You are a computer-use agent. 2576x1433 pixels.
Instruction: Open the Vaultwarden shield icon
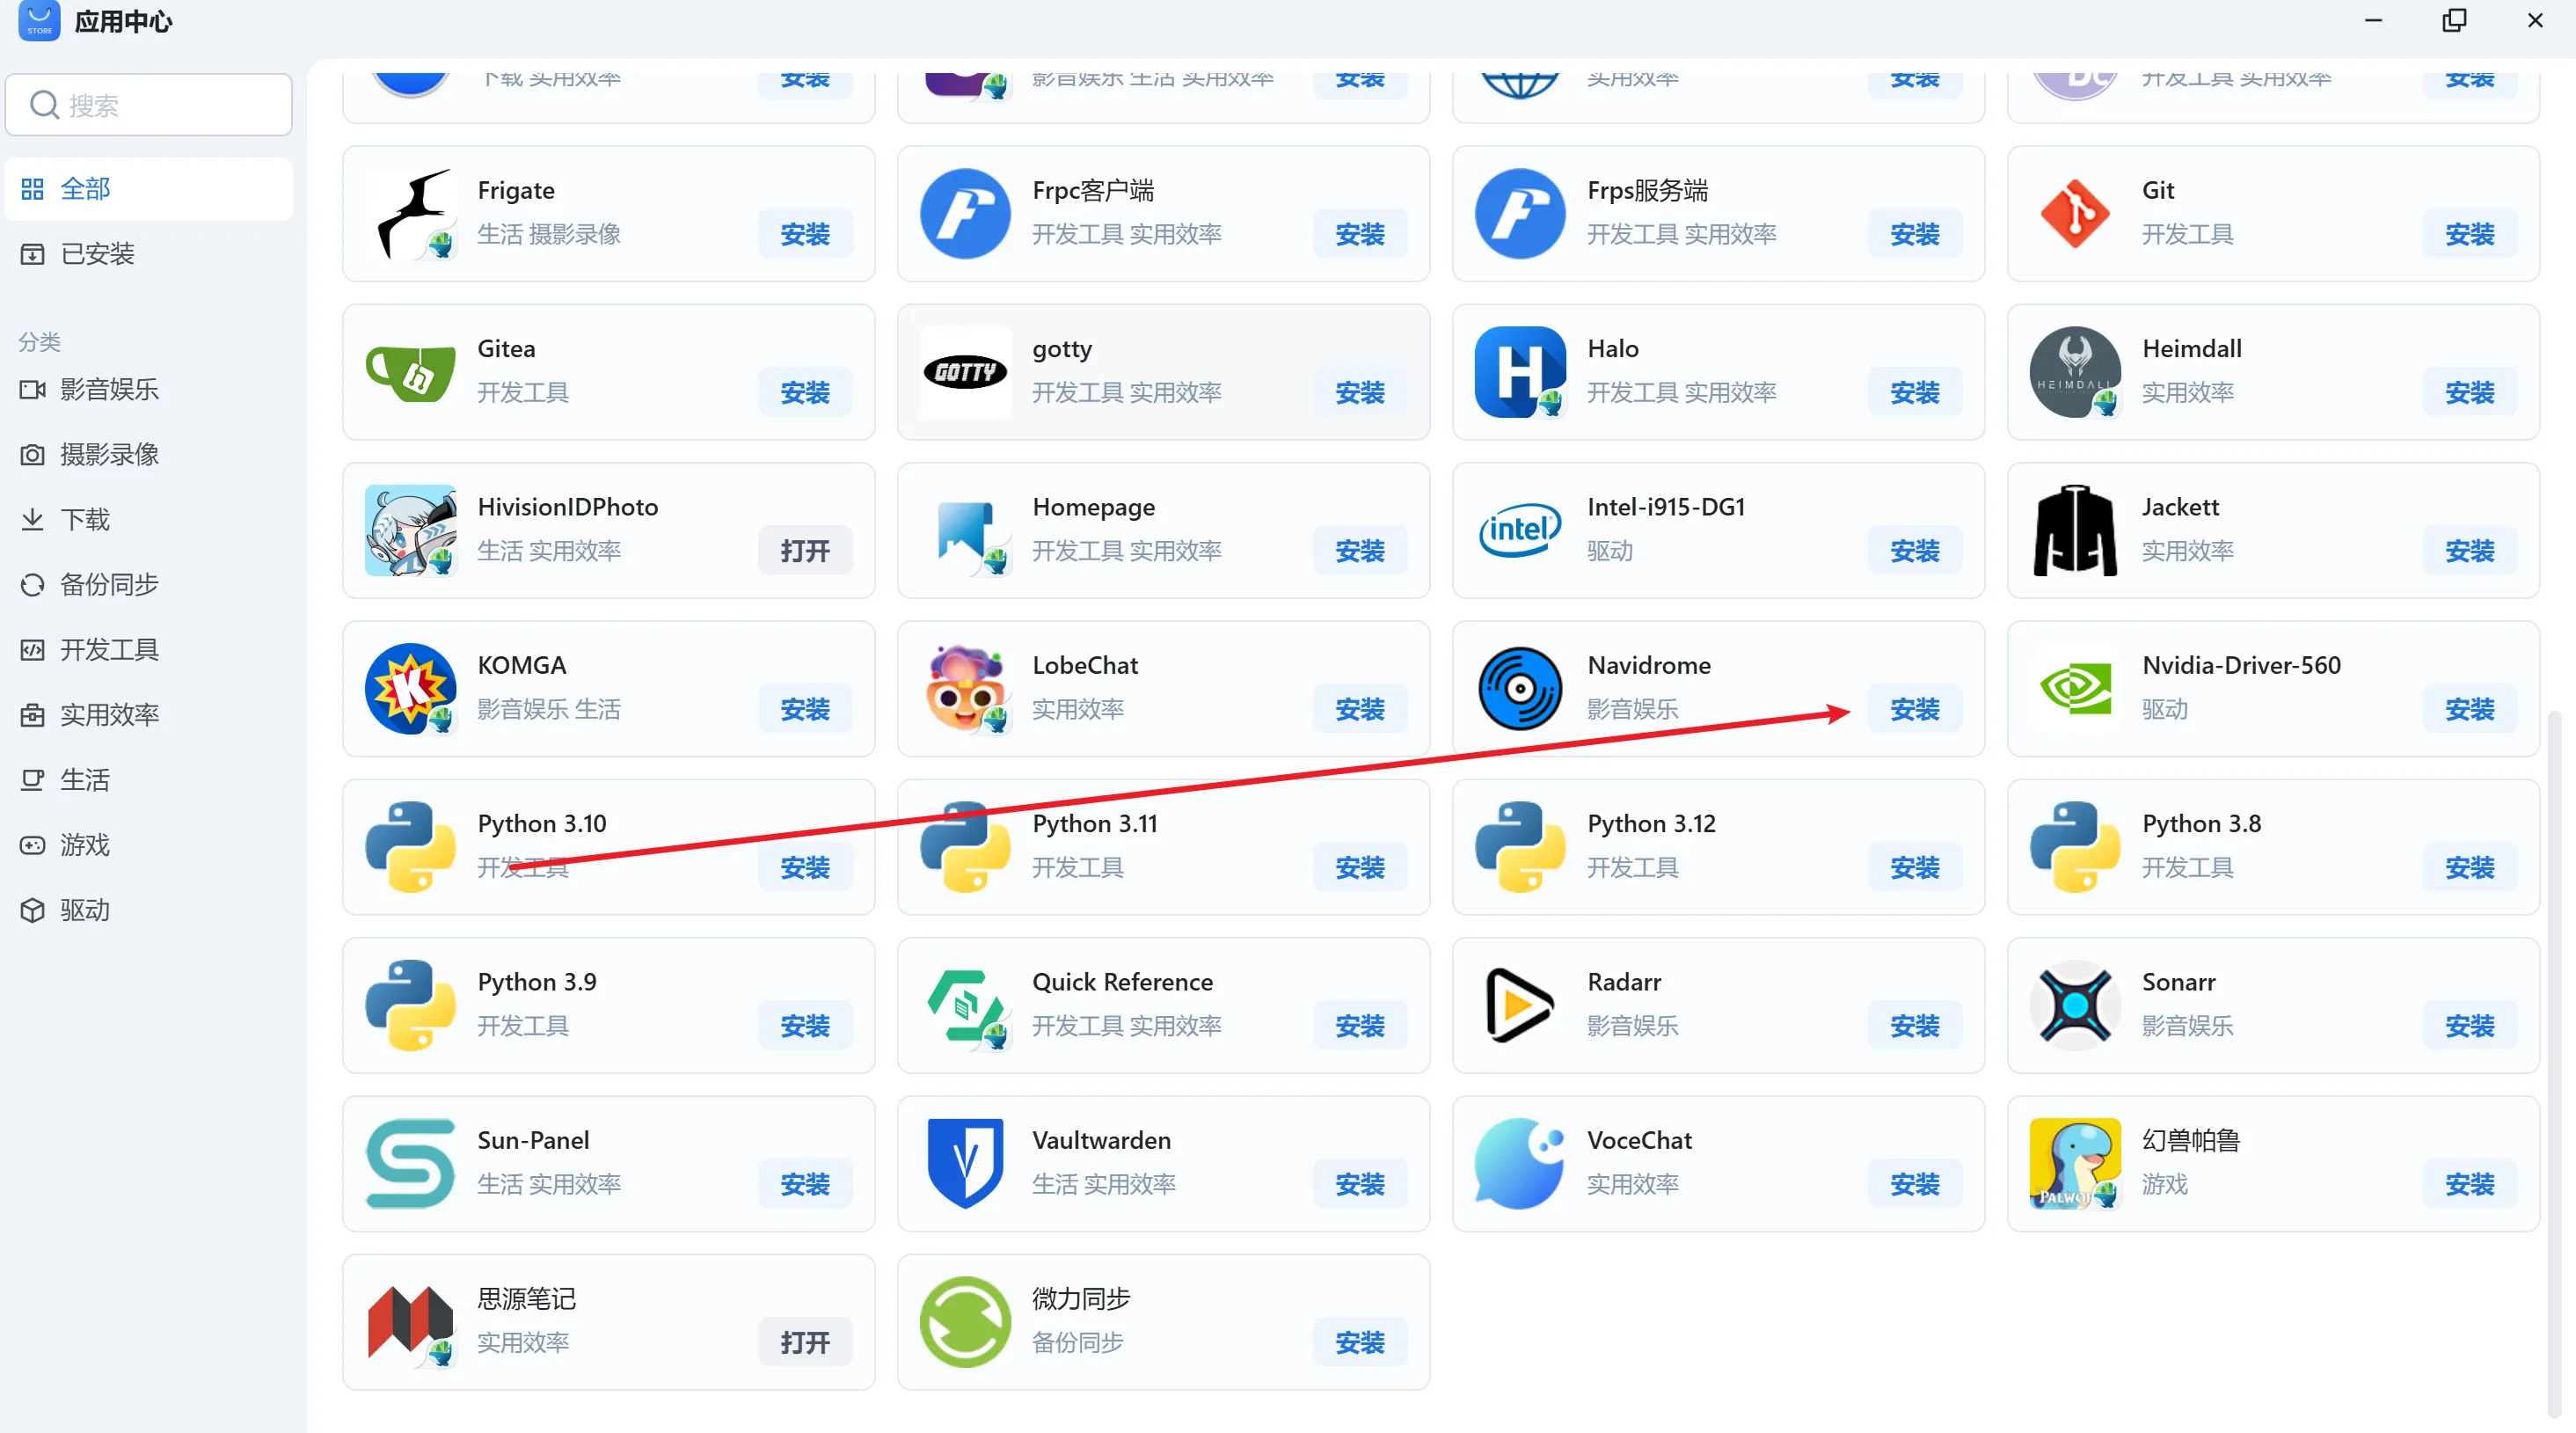[x=965, y=1163]
